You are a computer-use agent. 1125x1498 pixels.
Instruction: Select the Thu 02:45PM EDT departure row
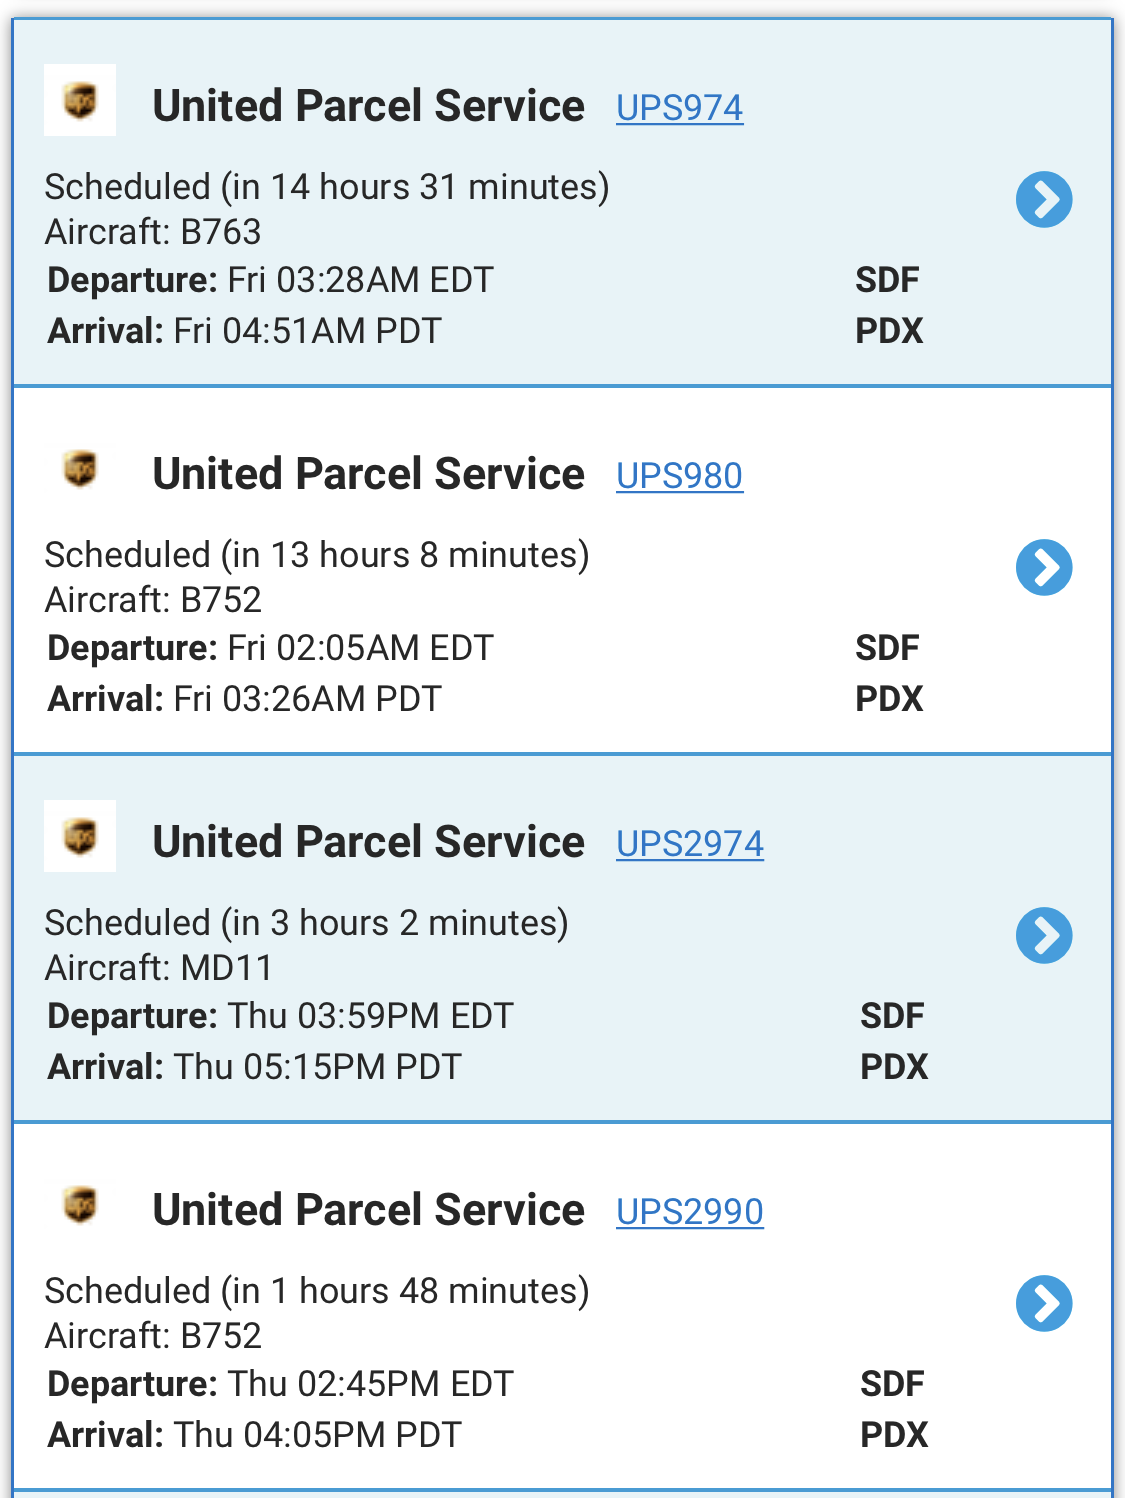tap(281, 1384)
